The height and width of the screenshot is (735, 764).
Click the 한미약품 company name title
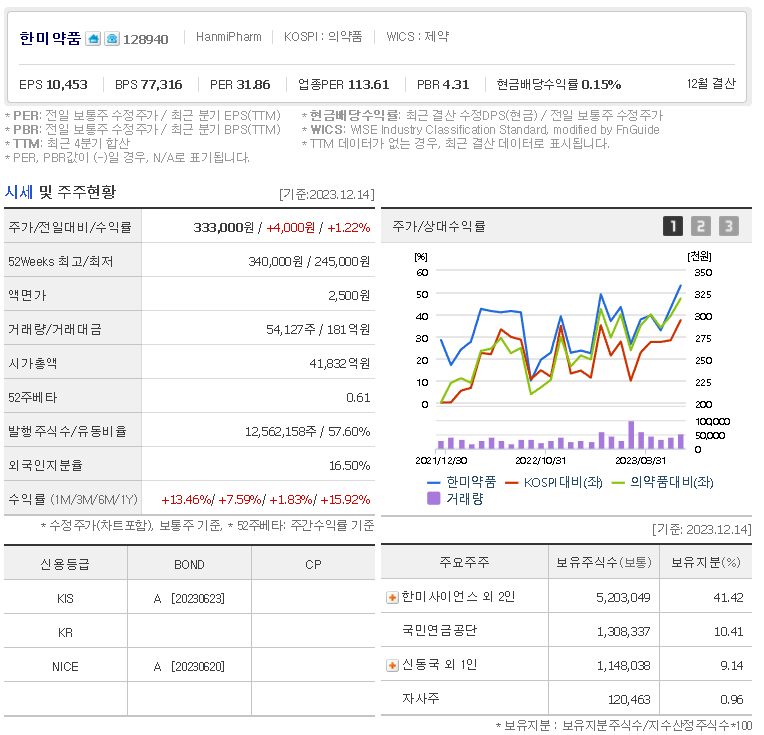50,38
